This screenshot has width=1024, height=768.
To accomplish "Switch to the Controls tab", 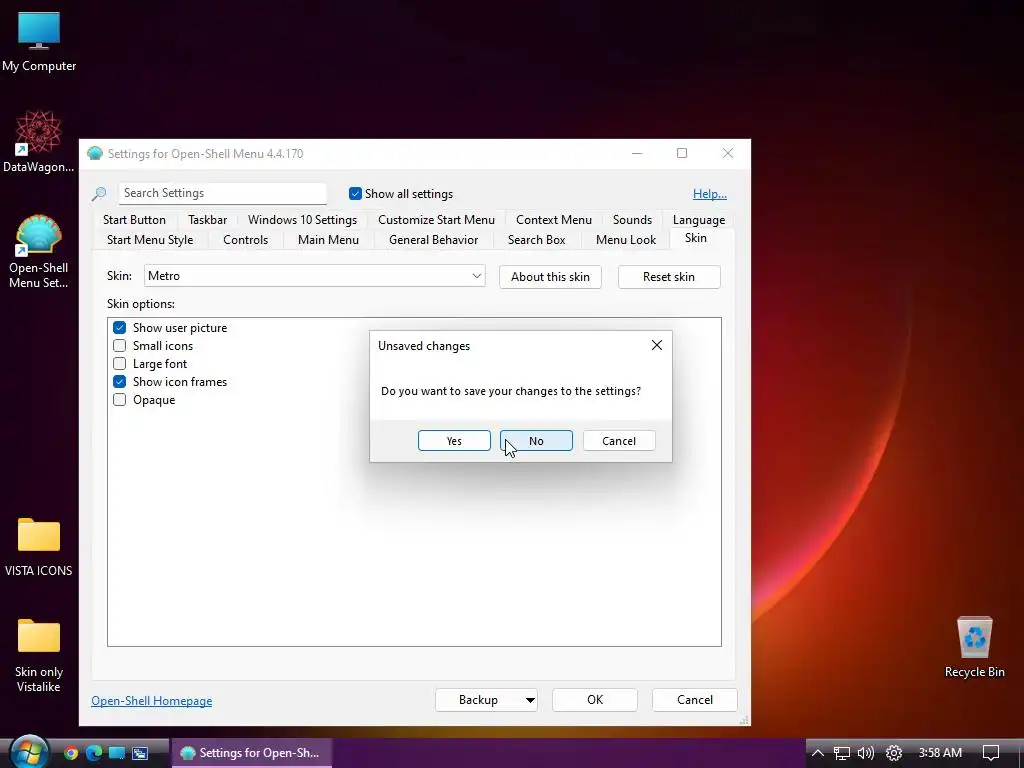I will (x=246, y=240).
